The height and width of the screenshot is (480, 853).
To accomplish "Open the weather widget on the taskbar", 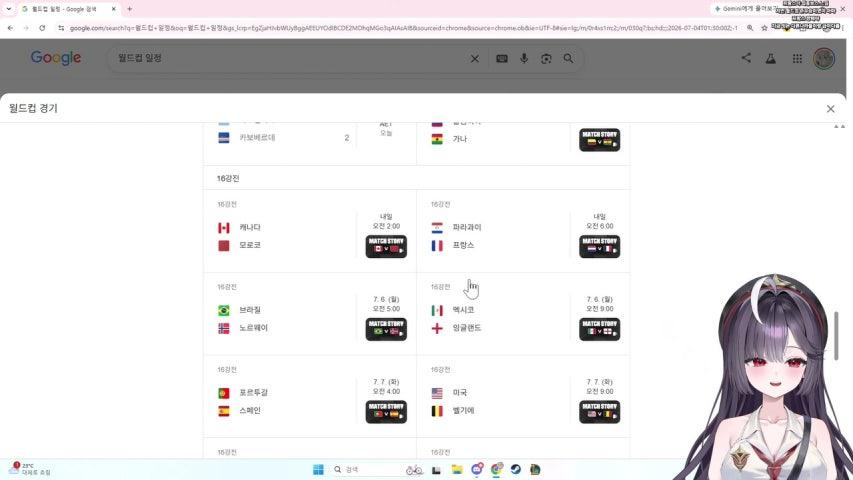I will coord(29,469).
